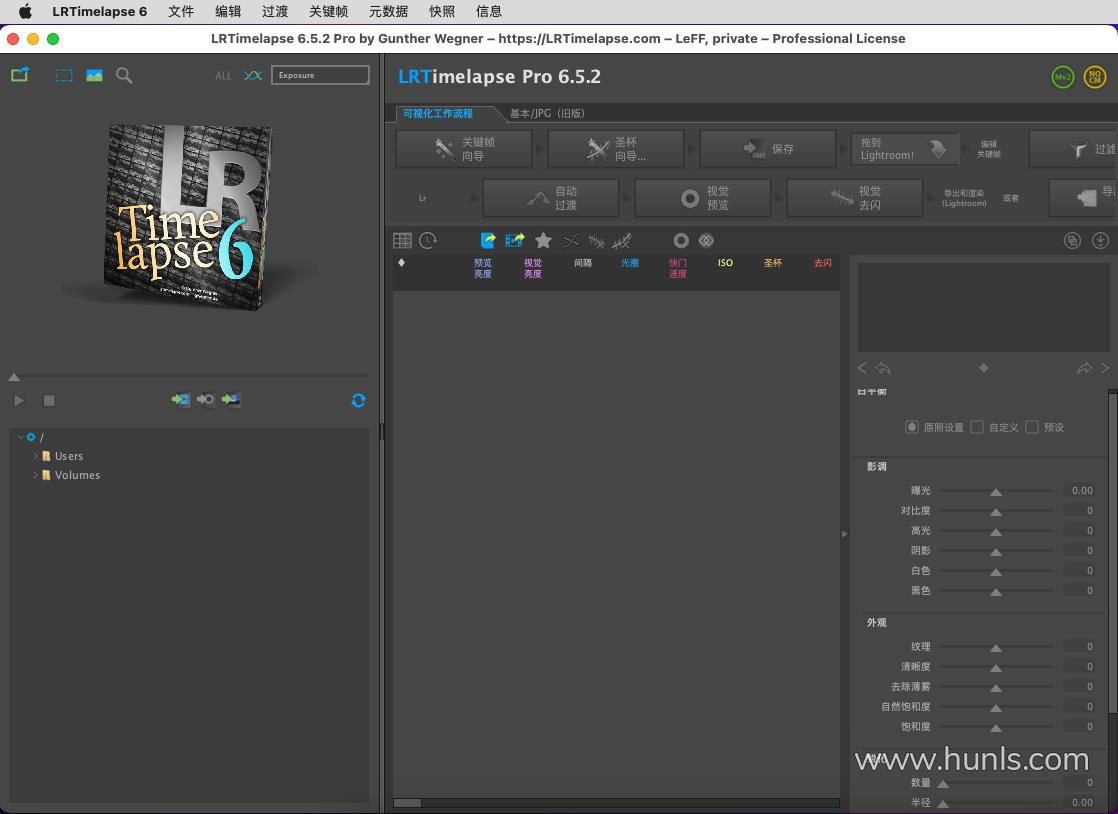The height and width of the screenshot is (814, 1118).
Task: Click the circled download arrow icon
Action: coord(1100,241)
